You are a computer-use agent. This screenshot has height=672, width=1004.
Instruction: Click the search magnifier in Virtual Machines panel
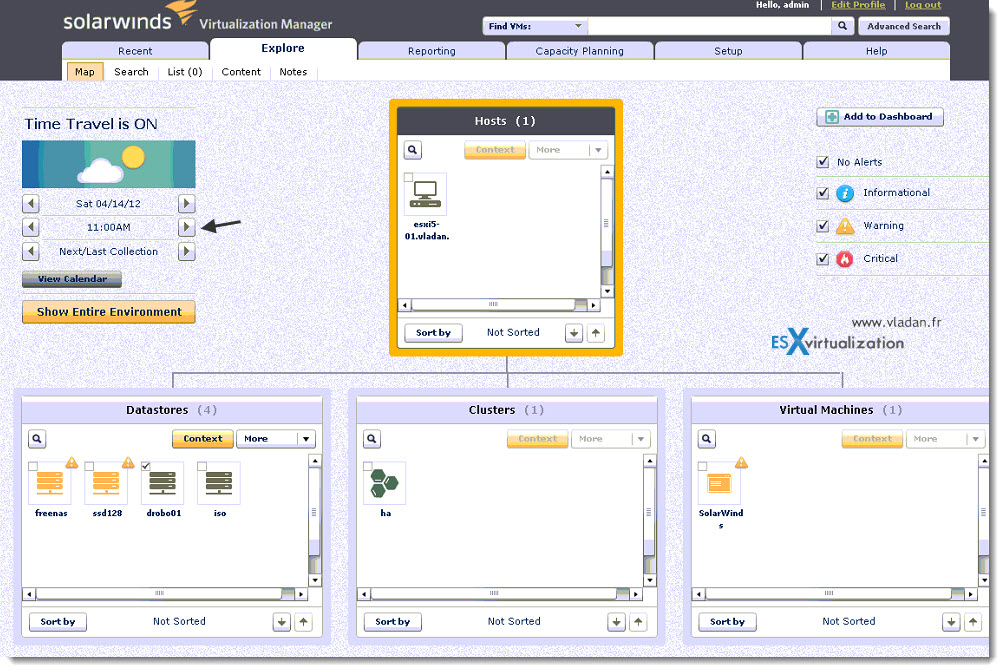[x=707, y=439]
